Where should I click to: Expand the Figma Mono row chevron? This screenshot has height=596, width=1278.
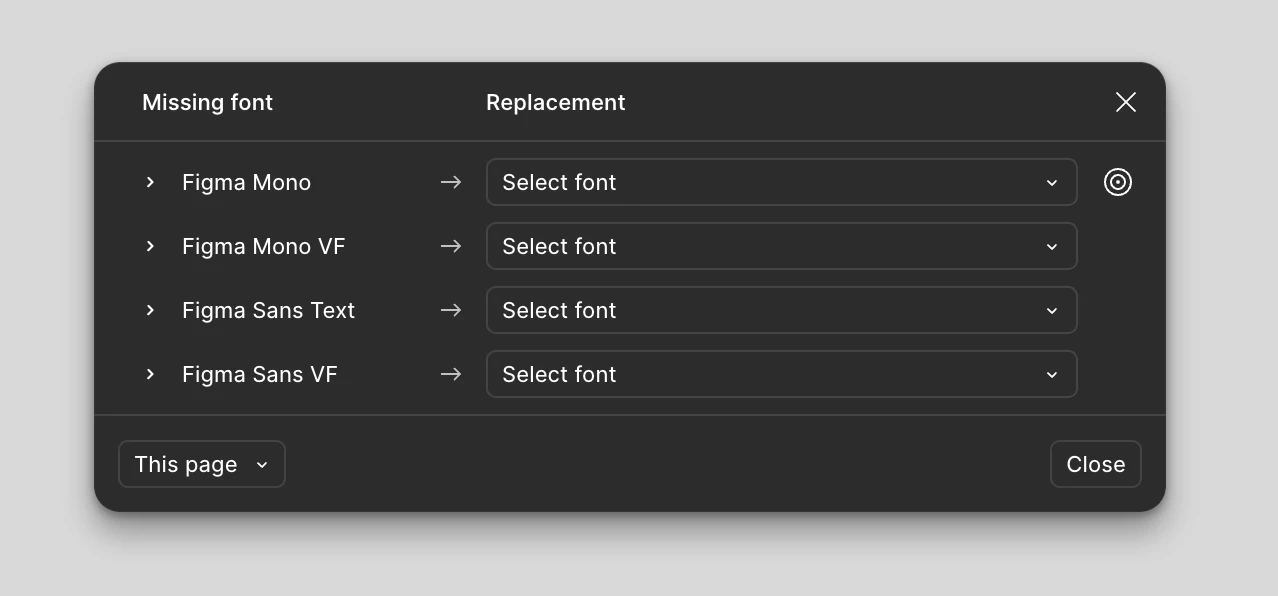[x=150, y=182]
